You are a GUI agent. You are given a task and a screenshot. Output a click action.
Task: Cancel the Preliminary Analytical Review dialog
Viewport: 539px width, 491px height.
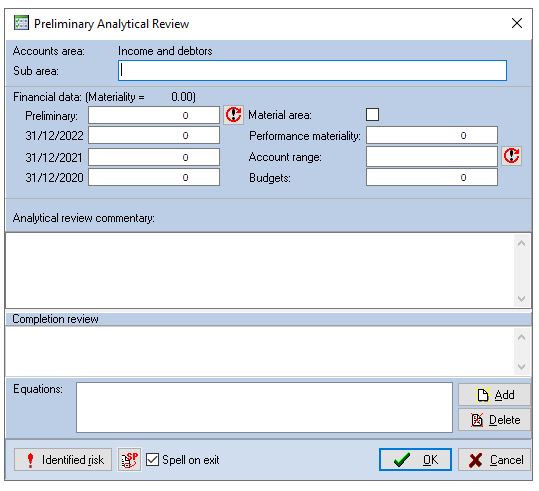(x=495, y=460)
